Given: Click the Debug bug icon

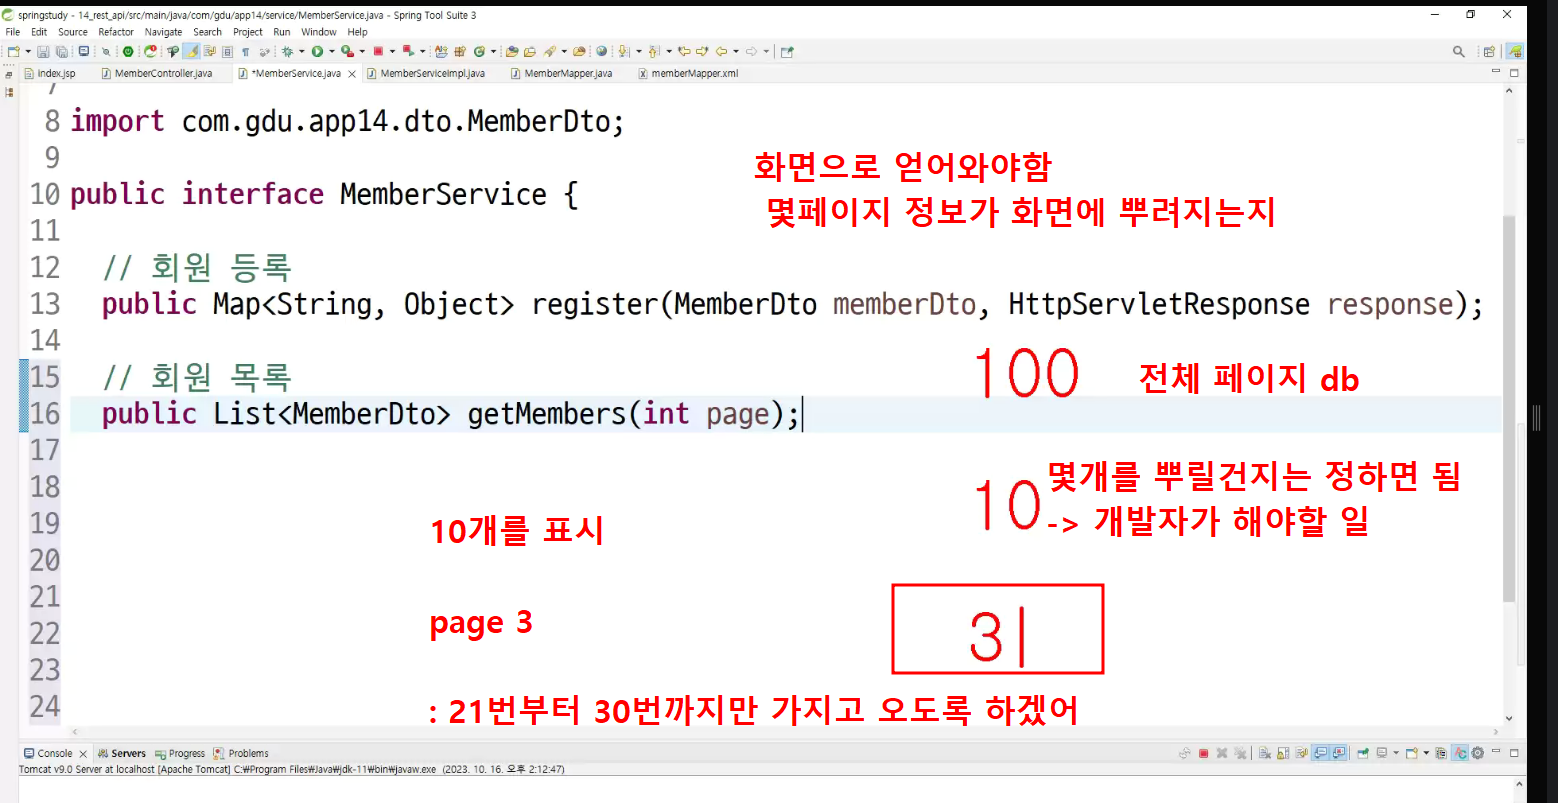Looking at the screenshot, I should tap(288, 51).
